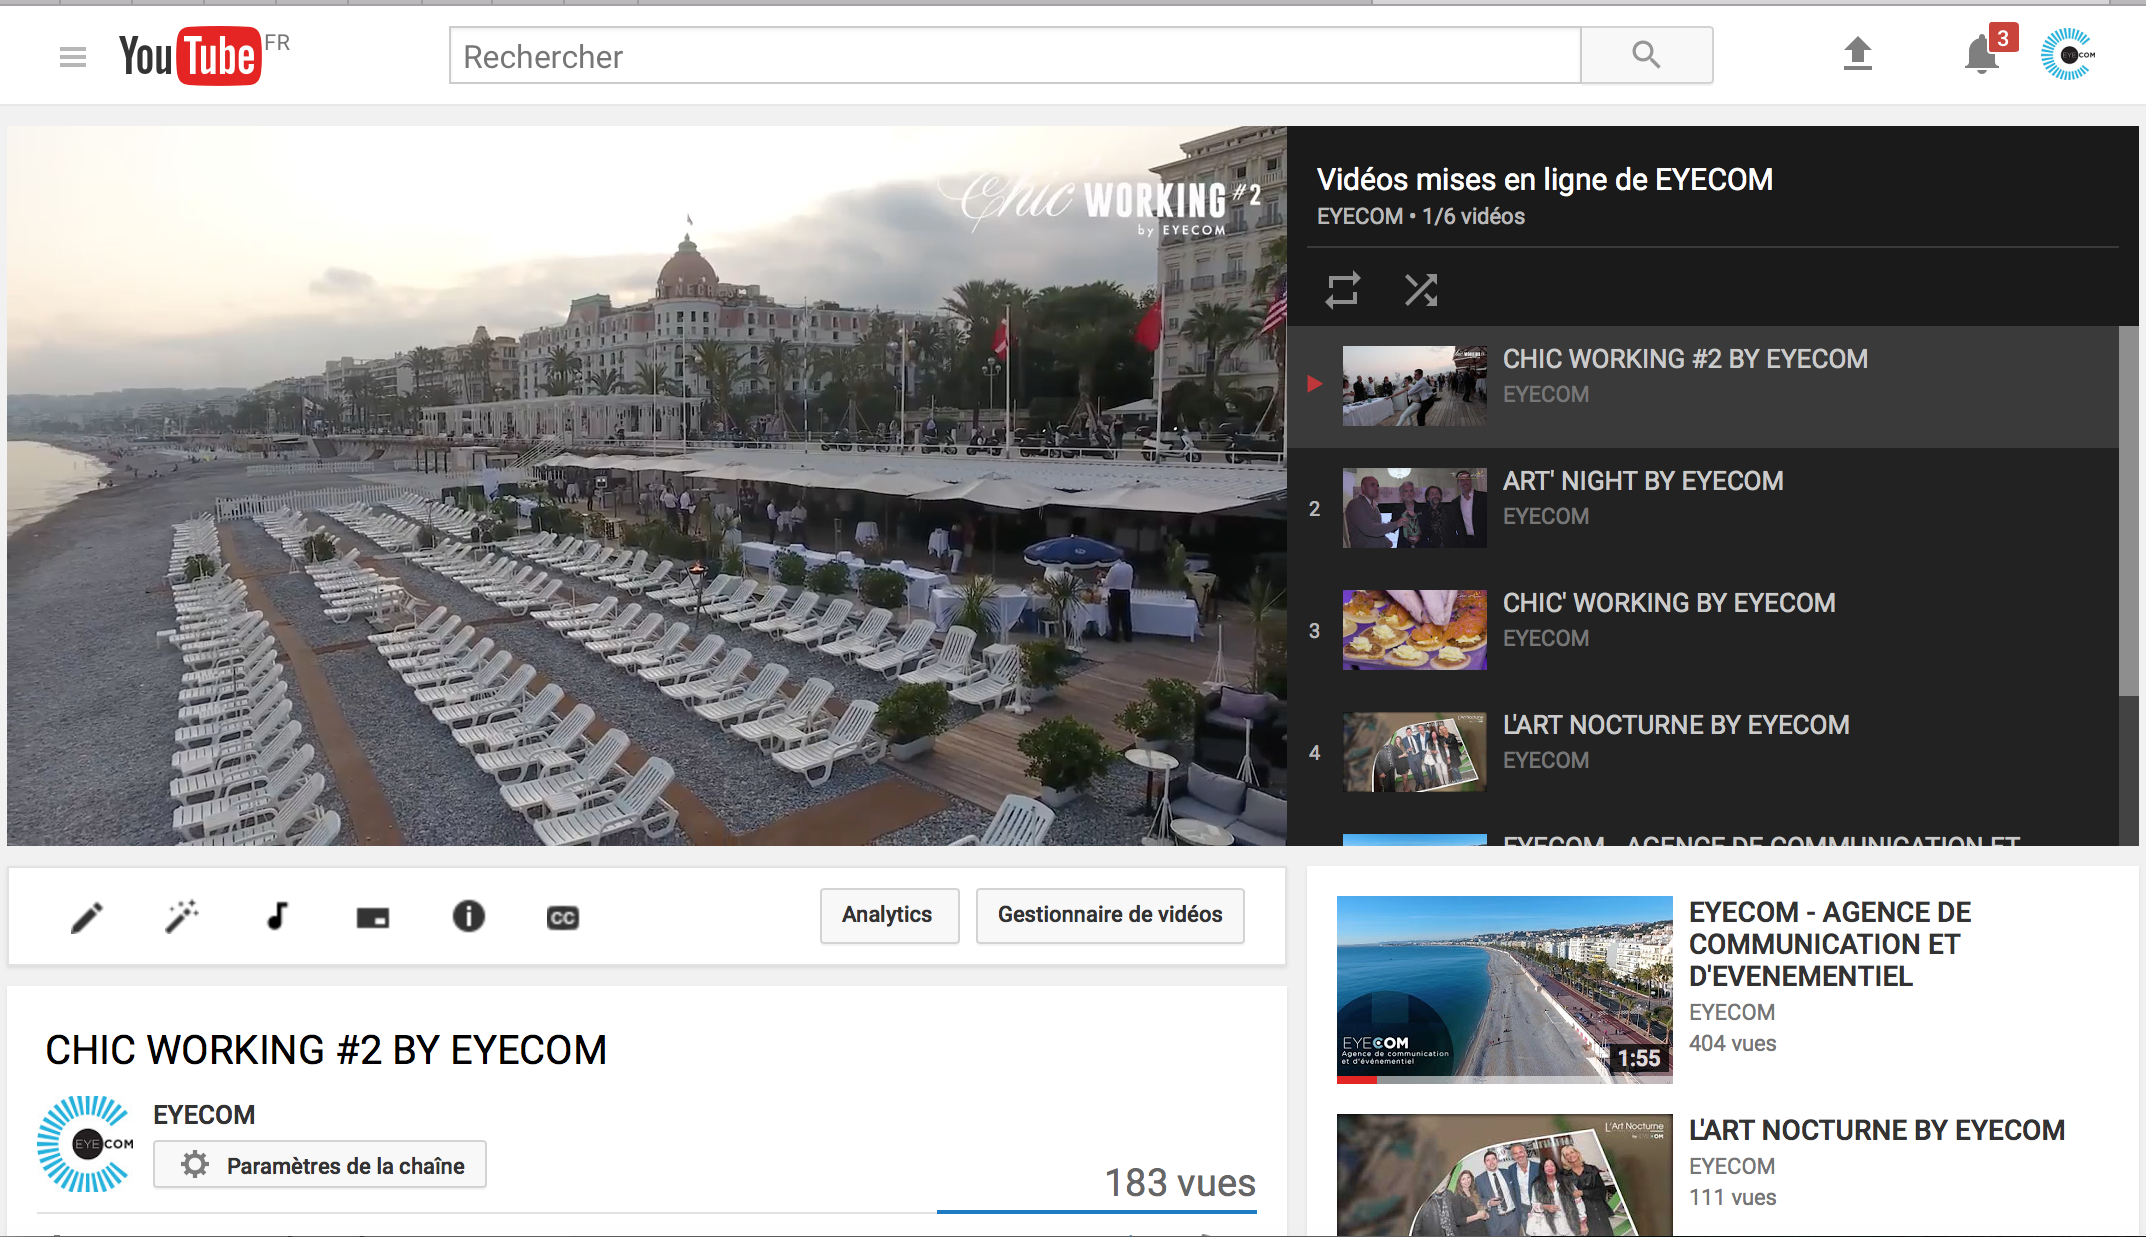Click the main video player frame

click(x=646, y=486)
